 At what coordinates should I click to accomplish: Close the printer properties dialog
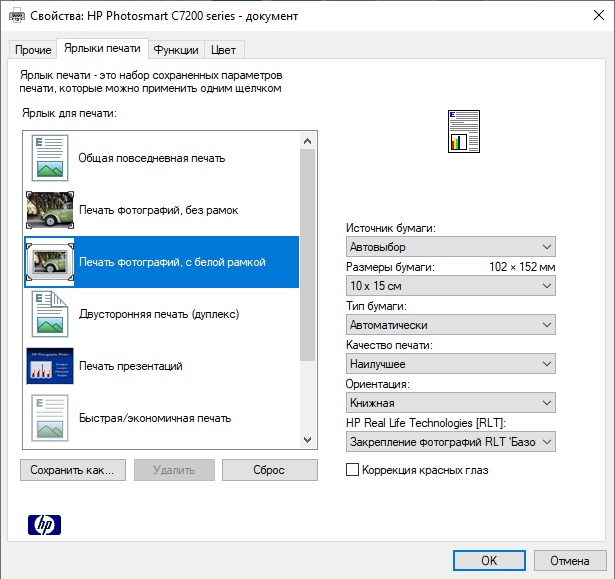tap(599, 15)
